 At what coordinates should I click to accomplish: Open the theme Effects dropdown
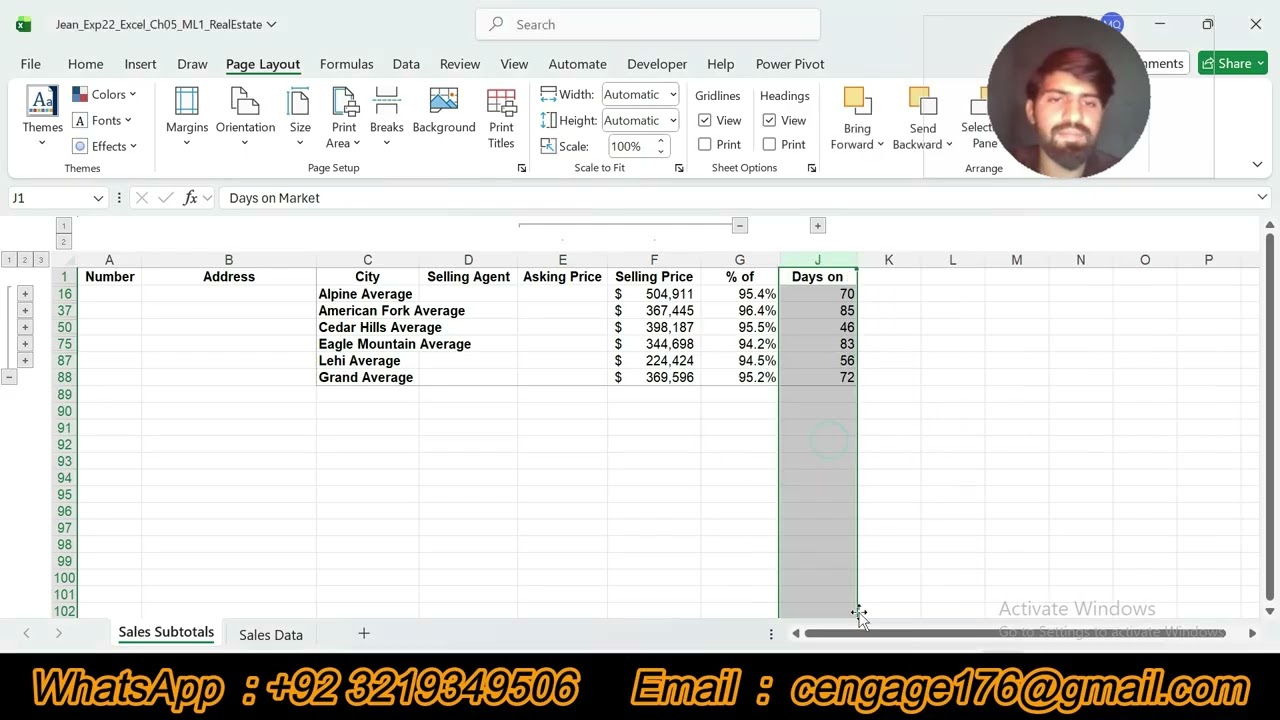[x=105, y=146]
